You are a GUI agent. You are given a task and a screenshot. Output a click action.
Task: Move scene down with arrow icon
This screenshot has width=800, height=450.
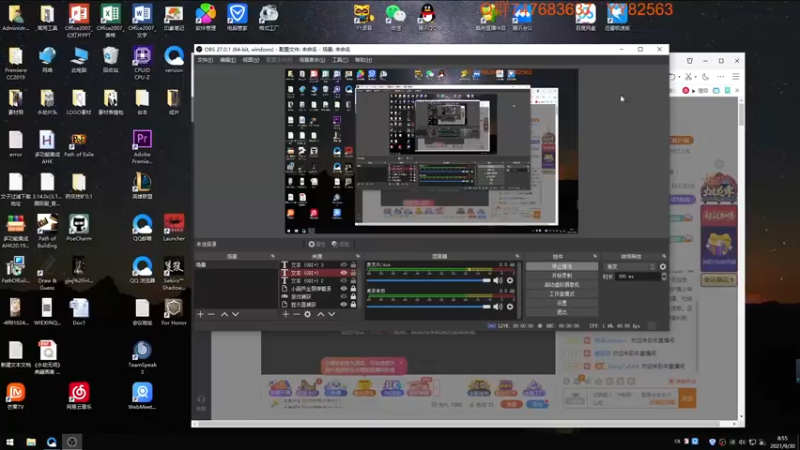click(235, 314)
